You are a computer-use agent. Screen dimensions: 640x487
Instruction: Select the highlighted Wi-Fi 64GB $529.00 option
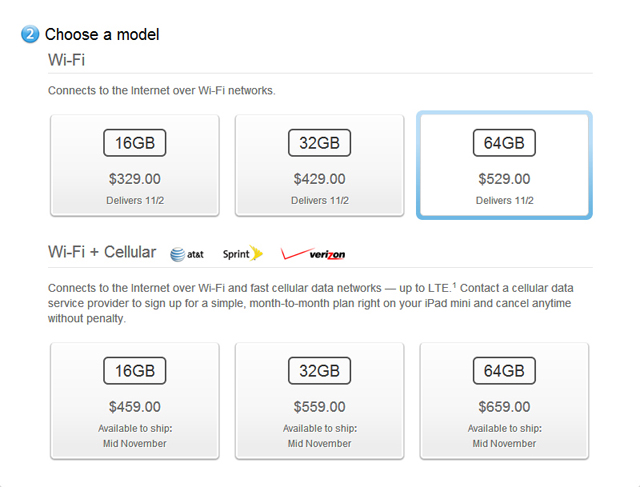(504, 165)
